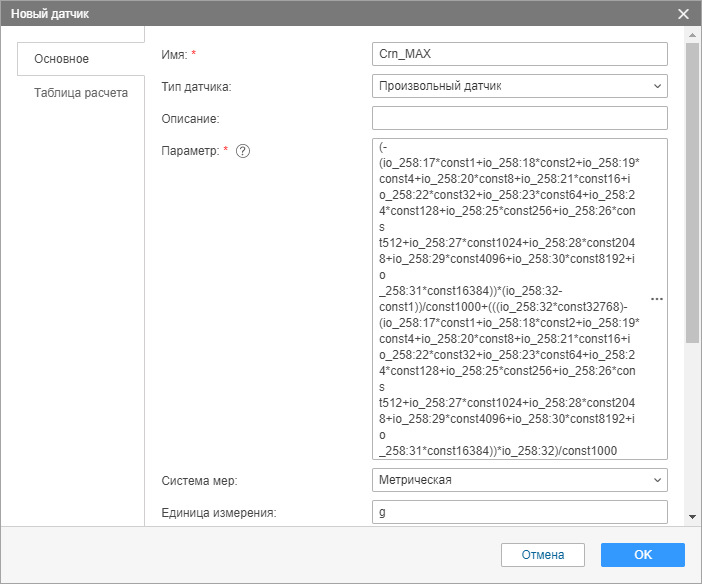Click the help icon next to Параметр

(x=242, y=151)
